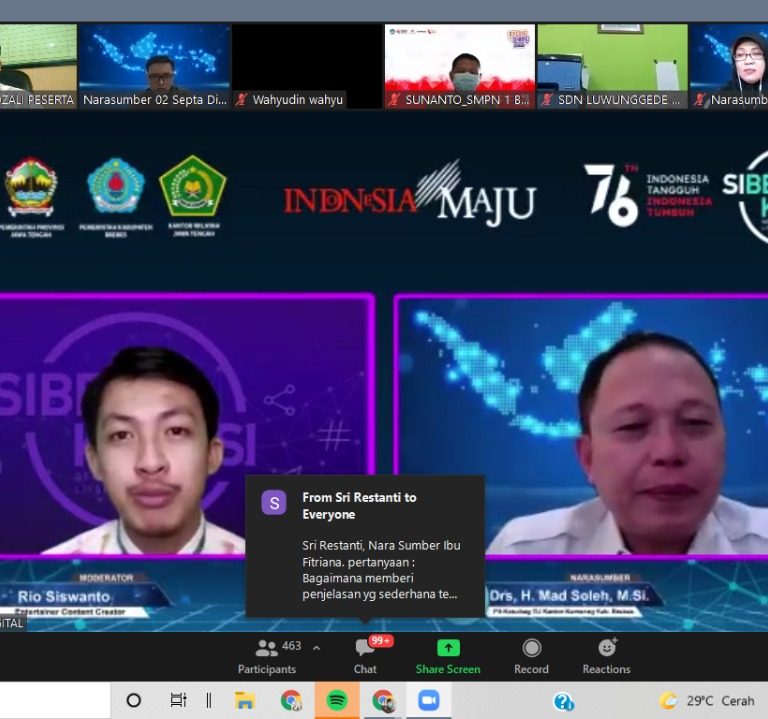Click the 99+ chat unread badge

pos(381,641)
